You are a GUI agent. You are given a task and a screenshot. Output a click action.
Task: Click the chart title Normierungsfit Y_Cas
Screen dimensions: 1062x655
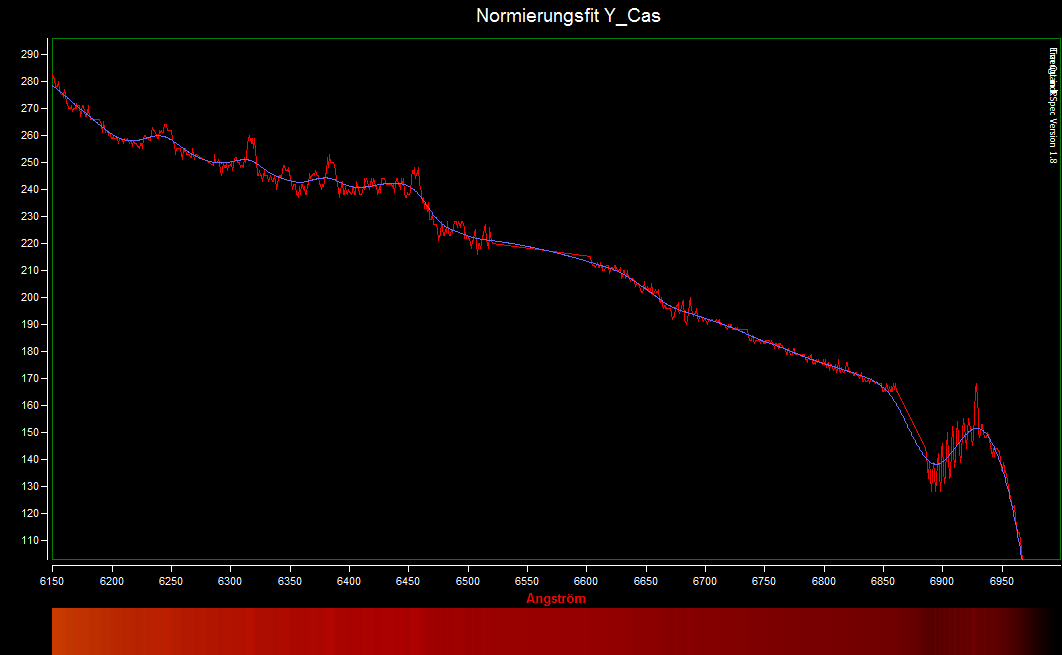point(568,16)
